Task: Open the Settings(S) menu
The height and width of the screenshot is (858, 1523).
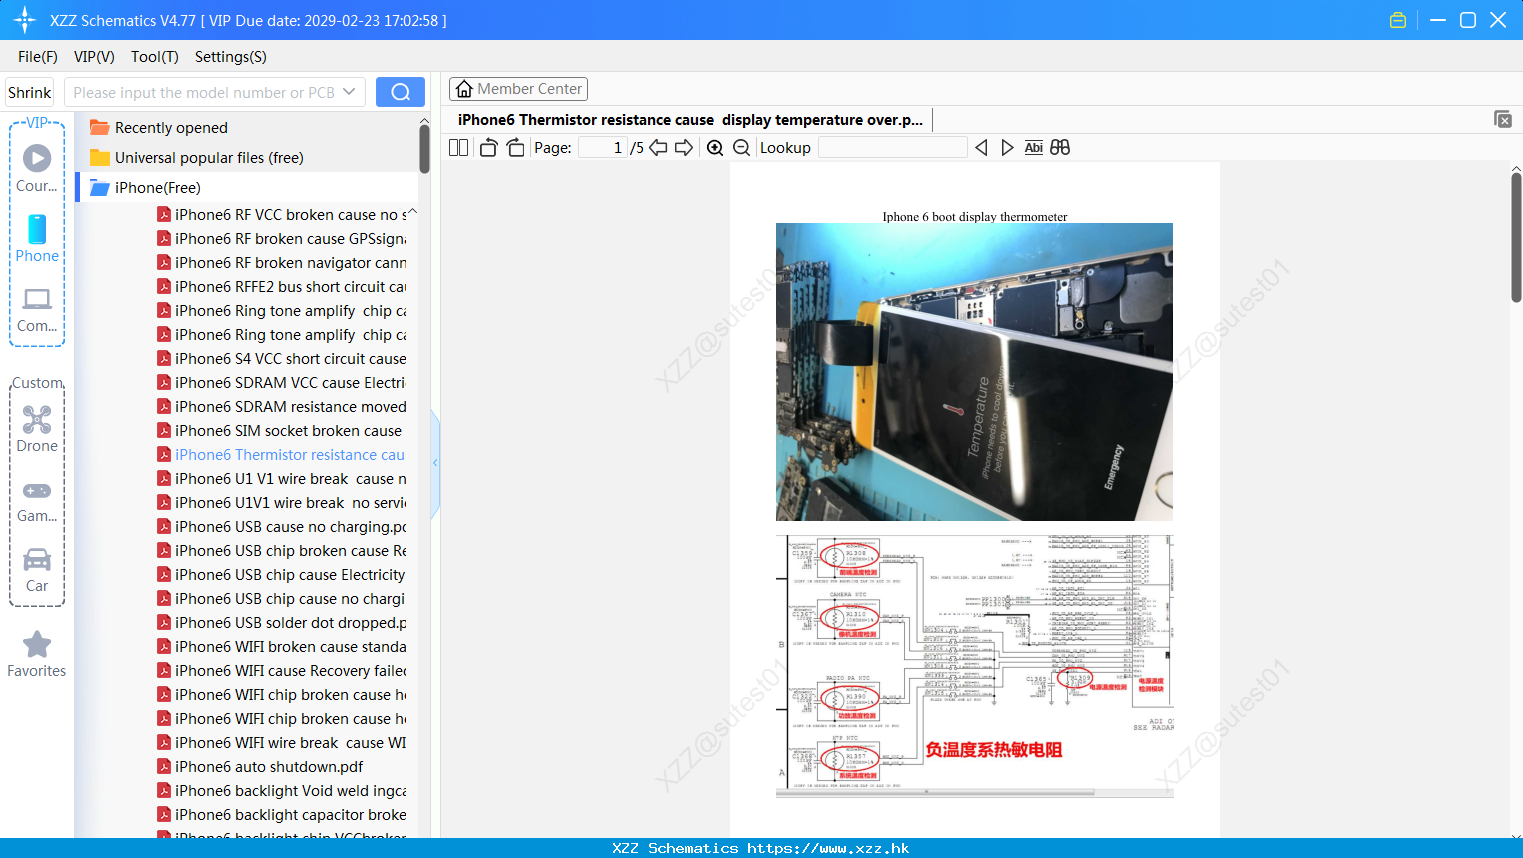Action: click(x=231, y=57)
